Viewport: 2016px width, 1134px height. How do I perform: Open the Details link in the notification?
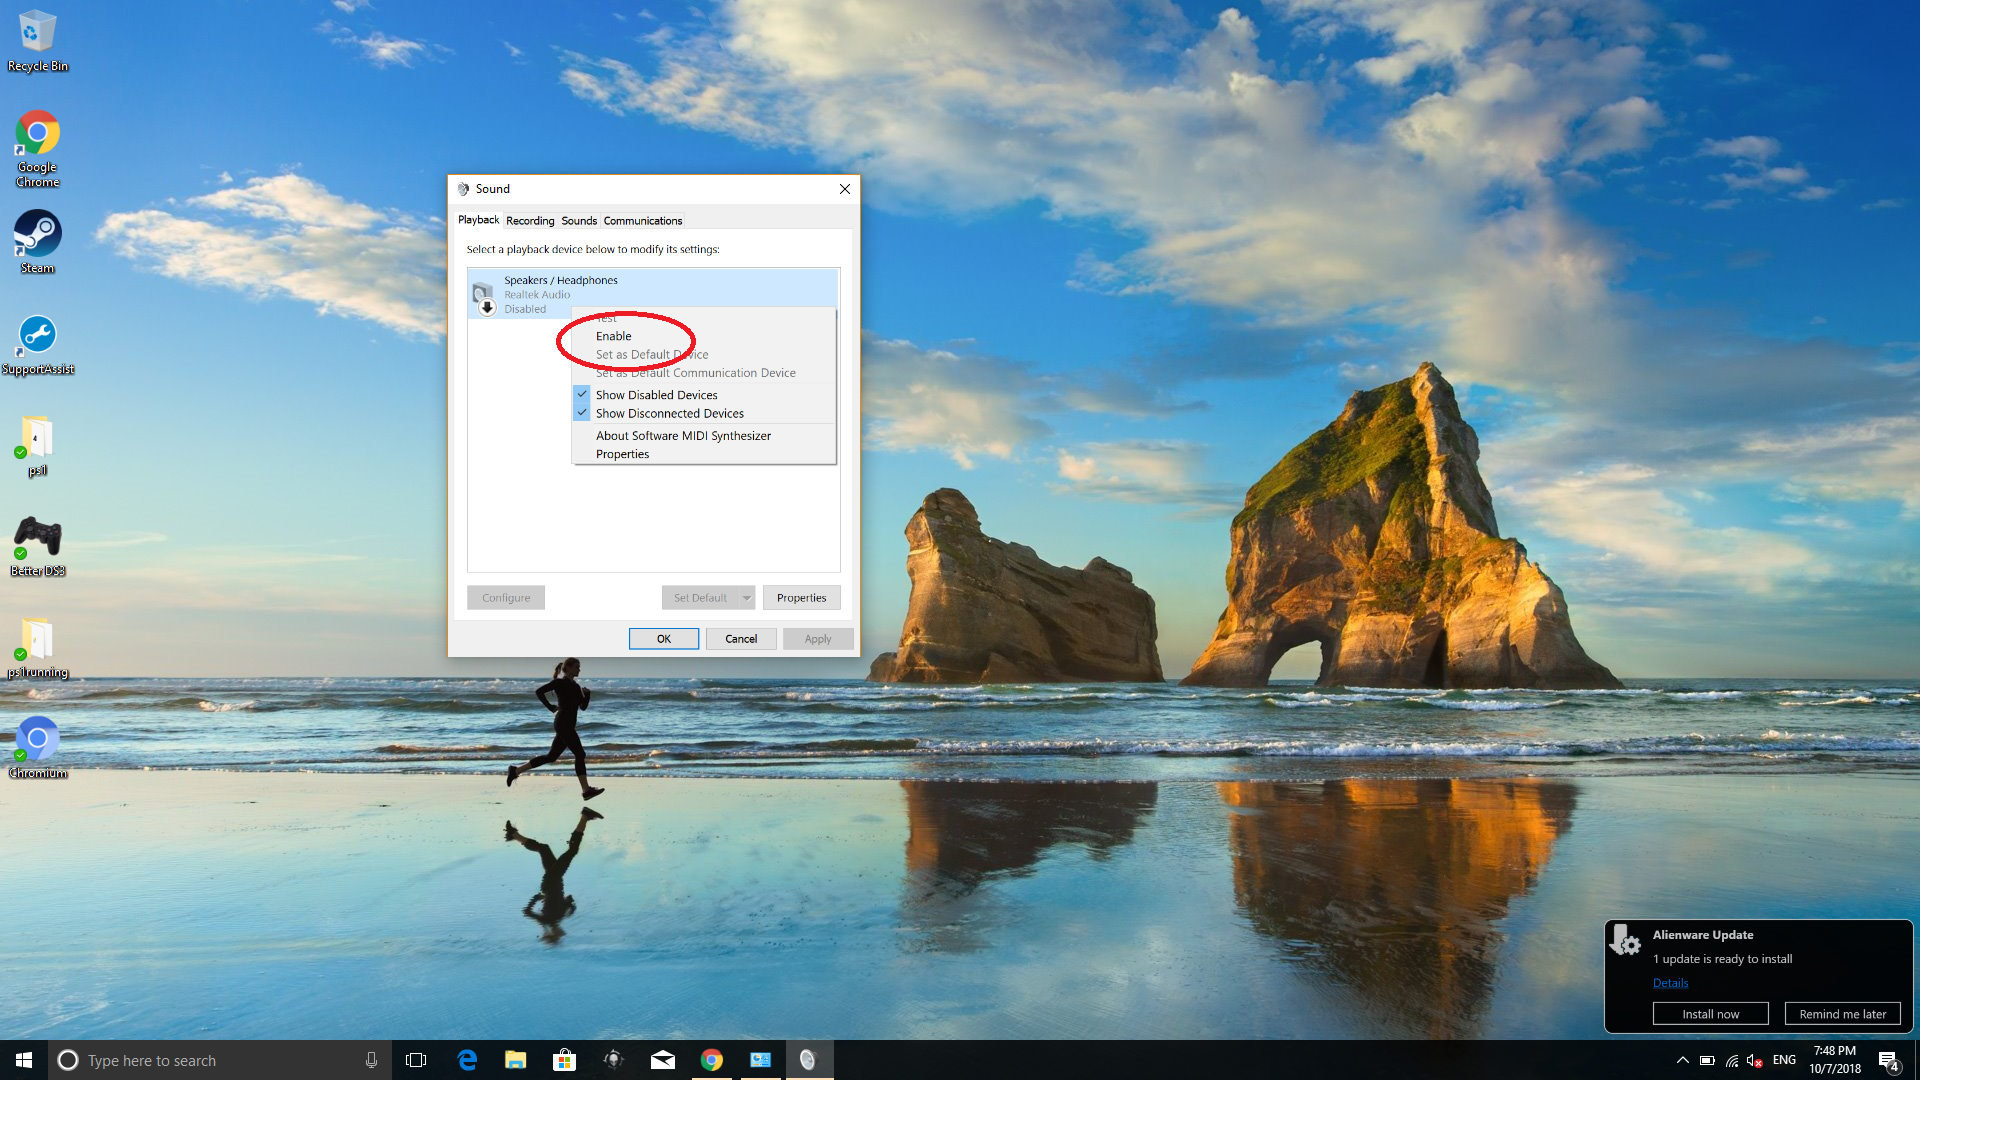(1670, 983)
